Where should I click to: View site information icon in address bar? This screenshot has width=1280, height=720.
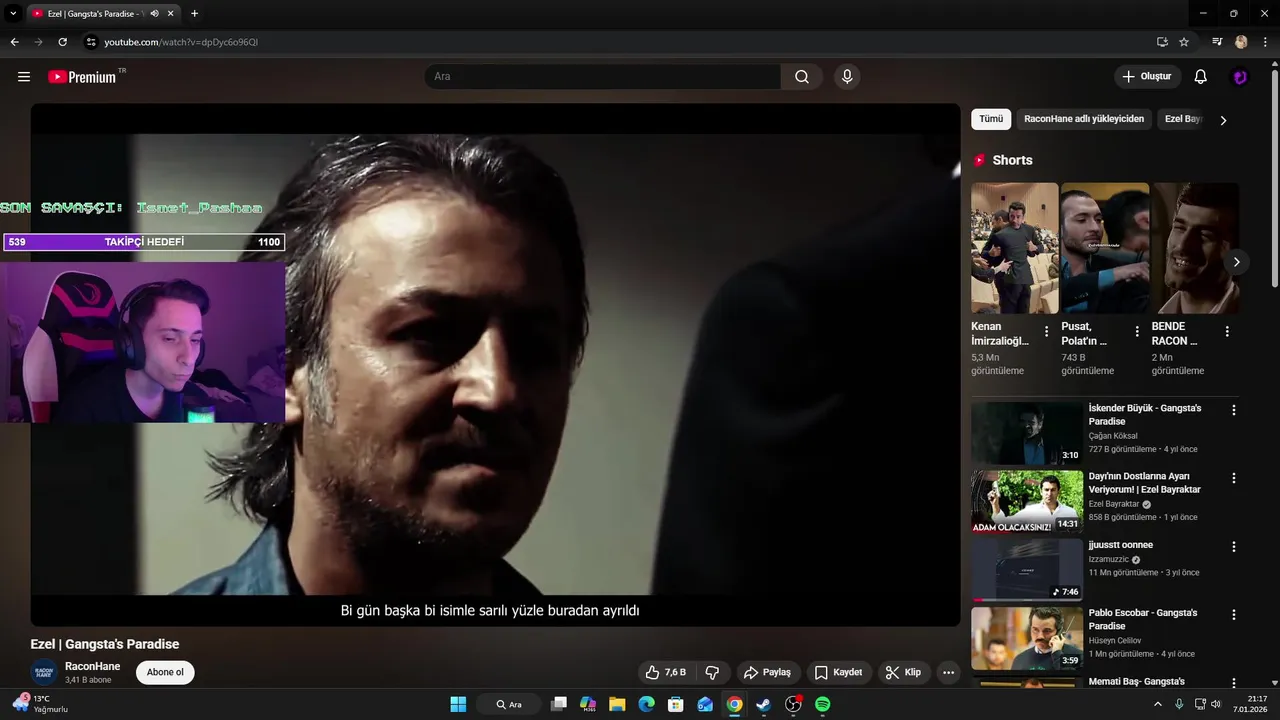coord(91,42)
